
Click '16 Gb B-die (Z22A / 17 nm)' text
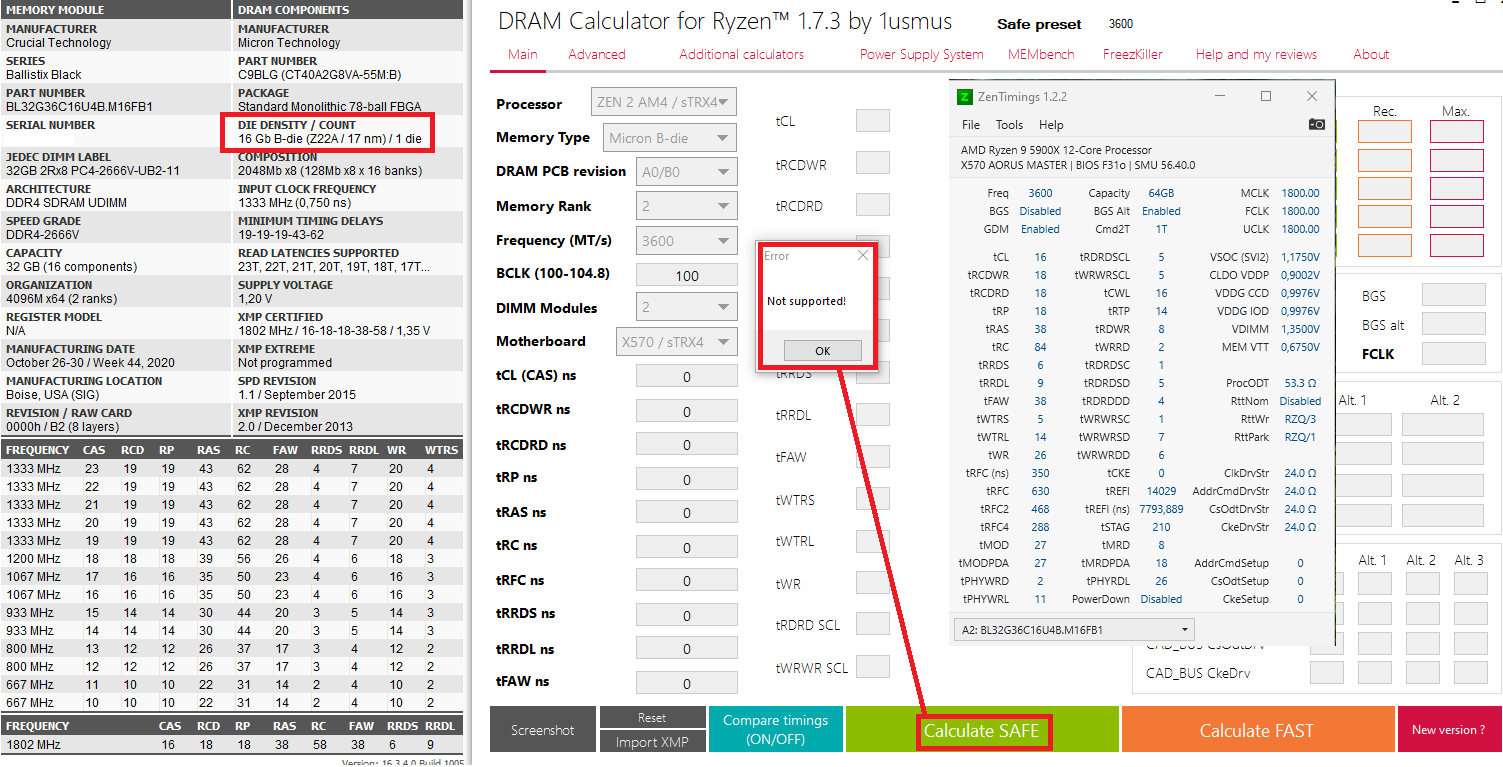point(313,138)
